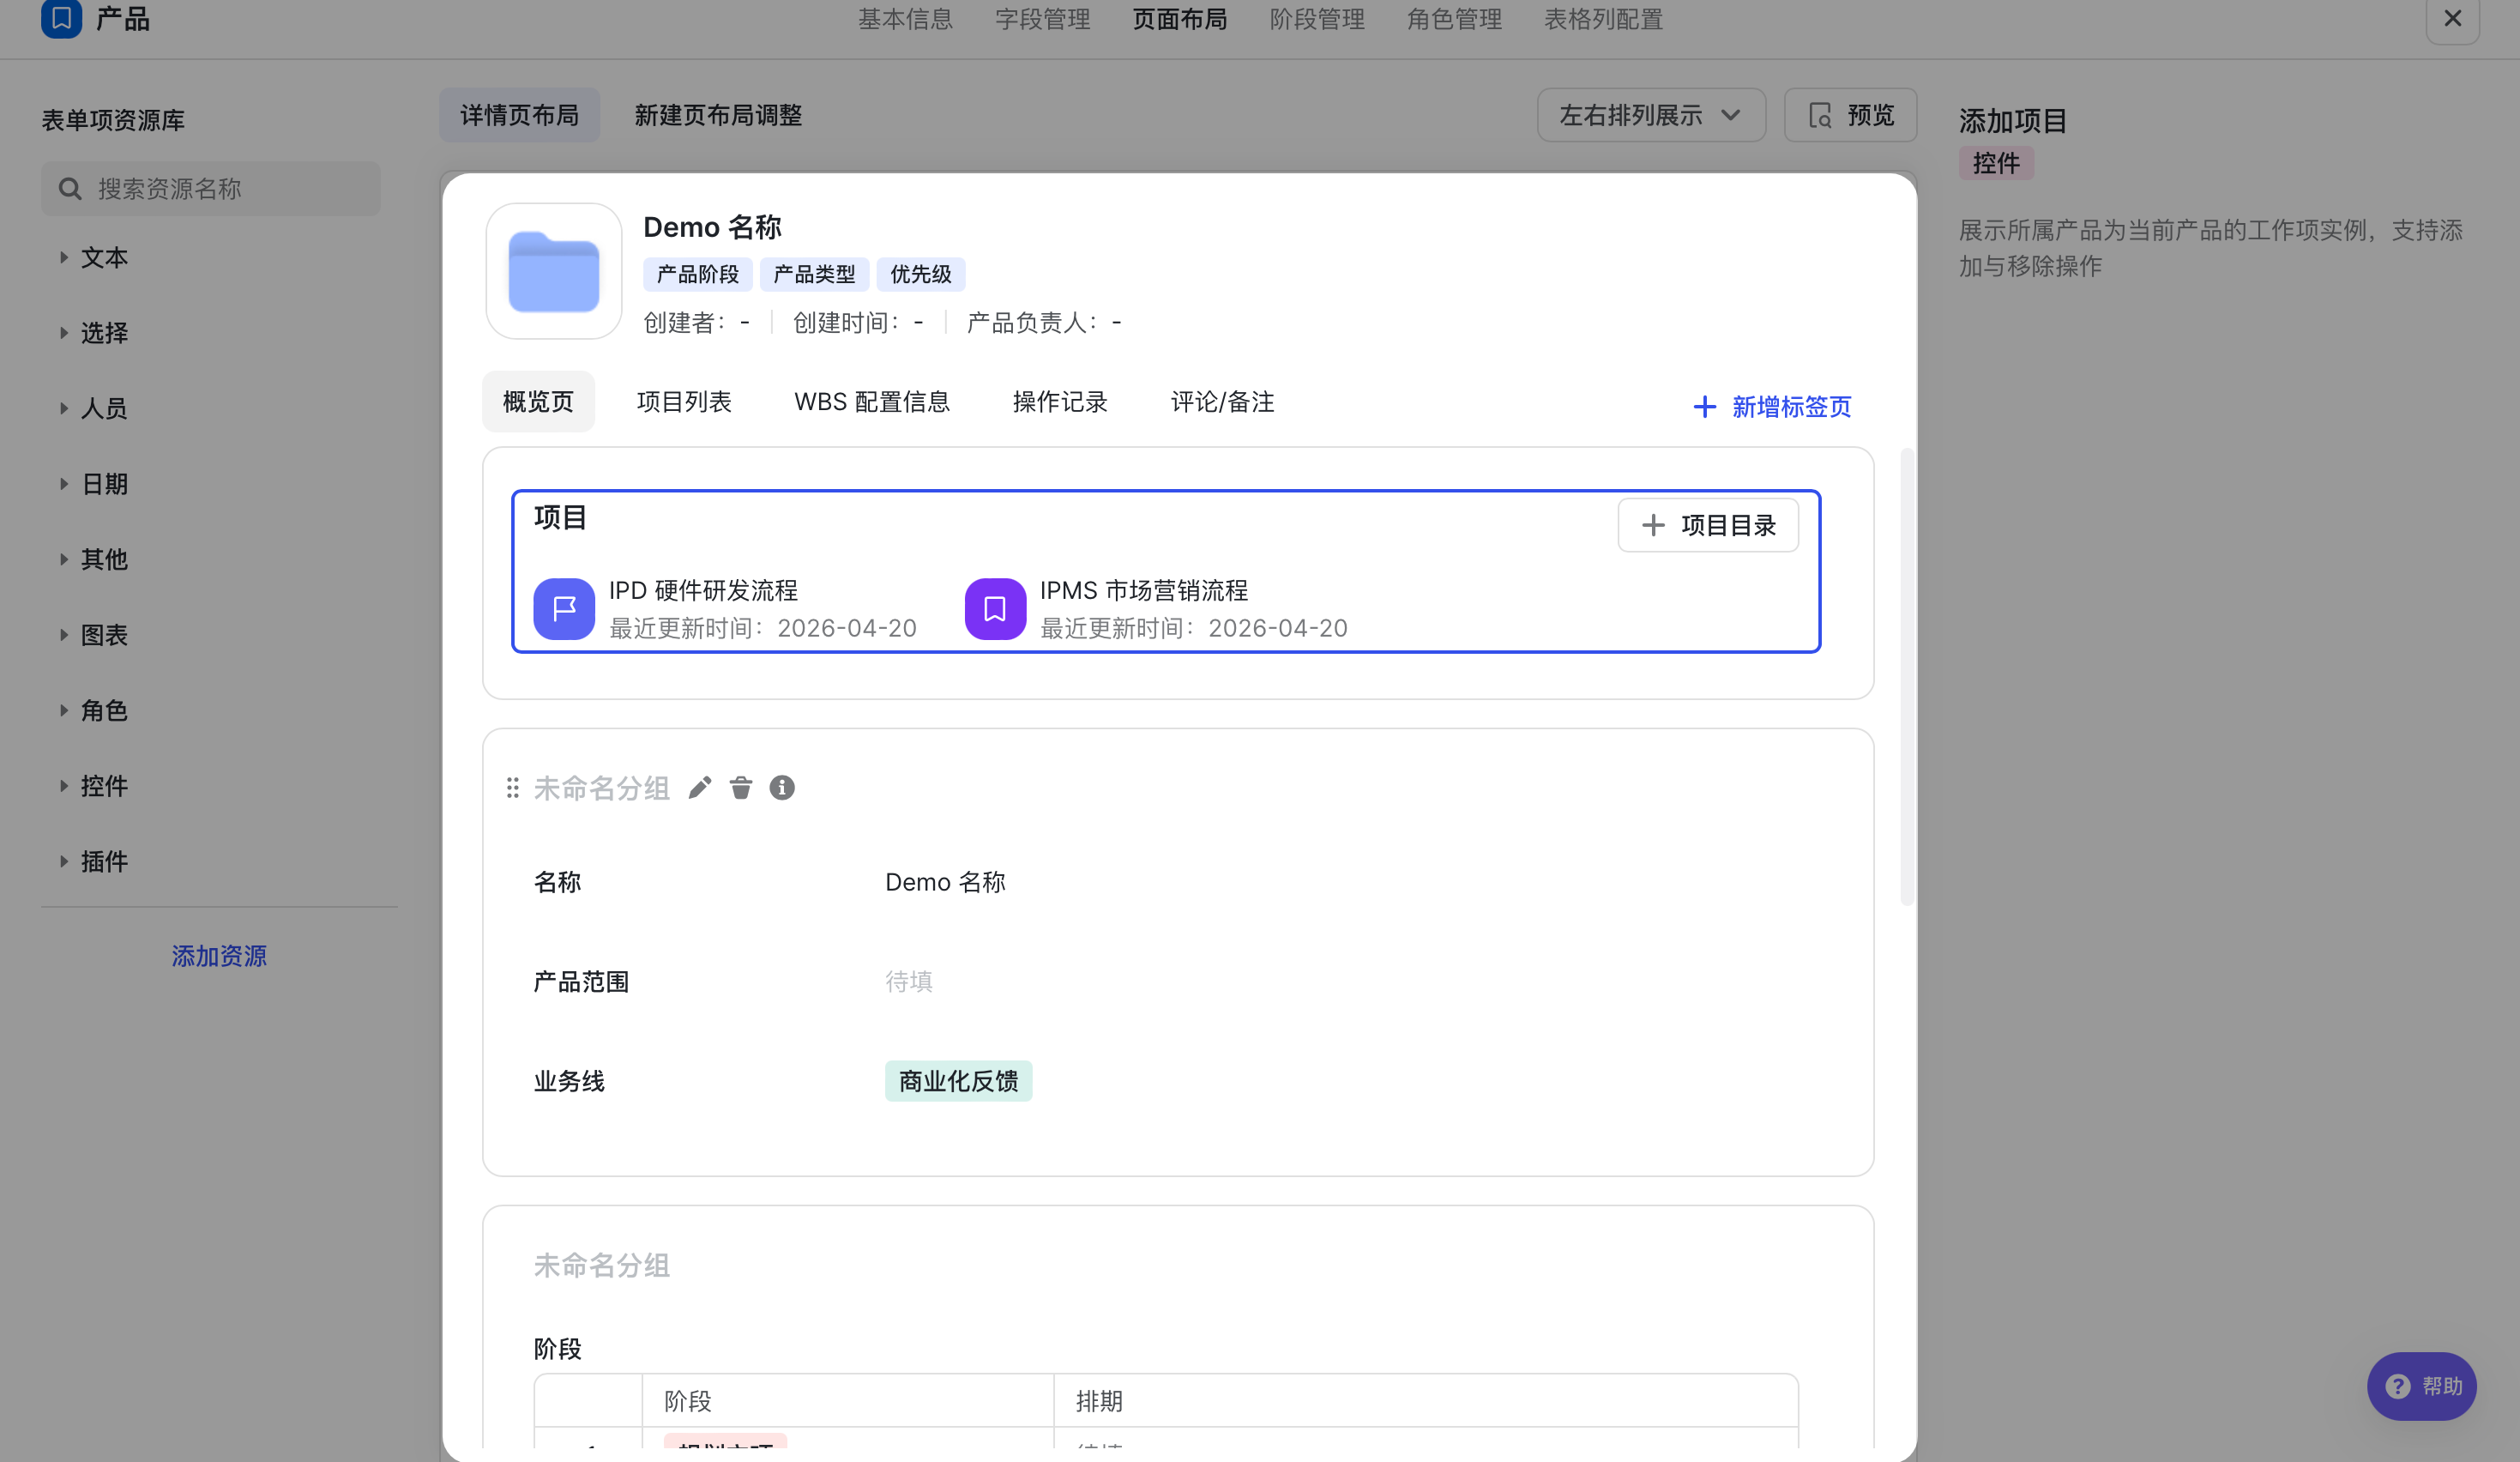
Task: Click the 添加资源 link
Action: pyautogui.click(x=219, y=956)
